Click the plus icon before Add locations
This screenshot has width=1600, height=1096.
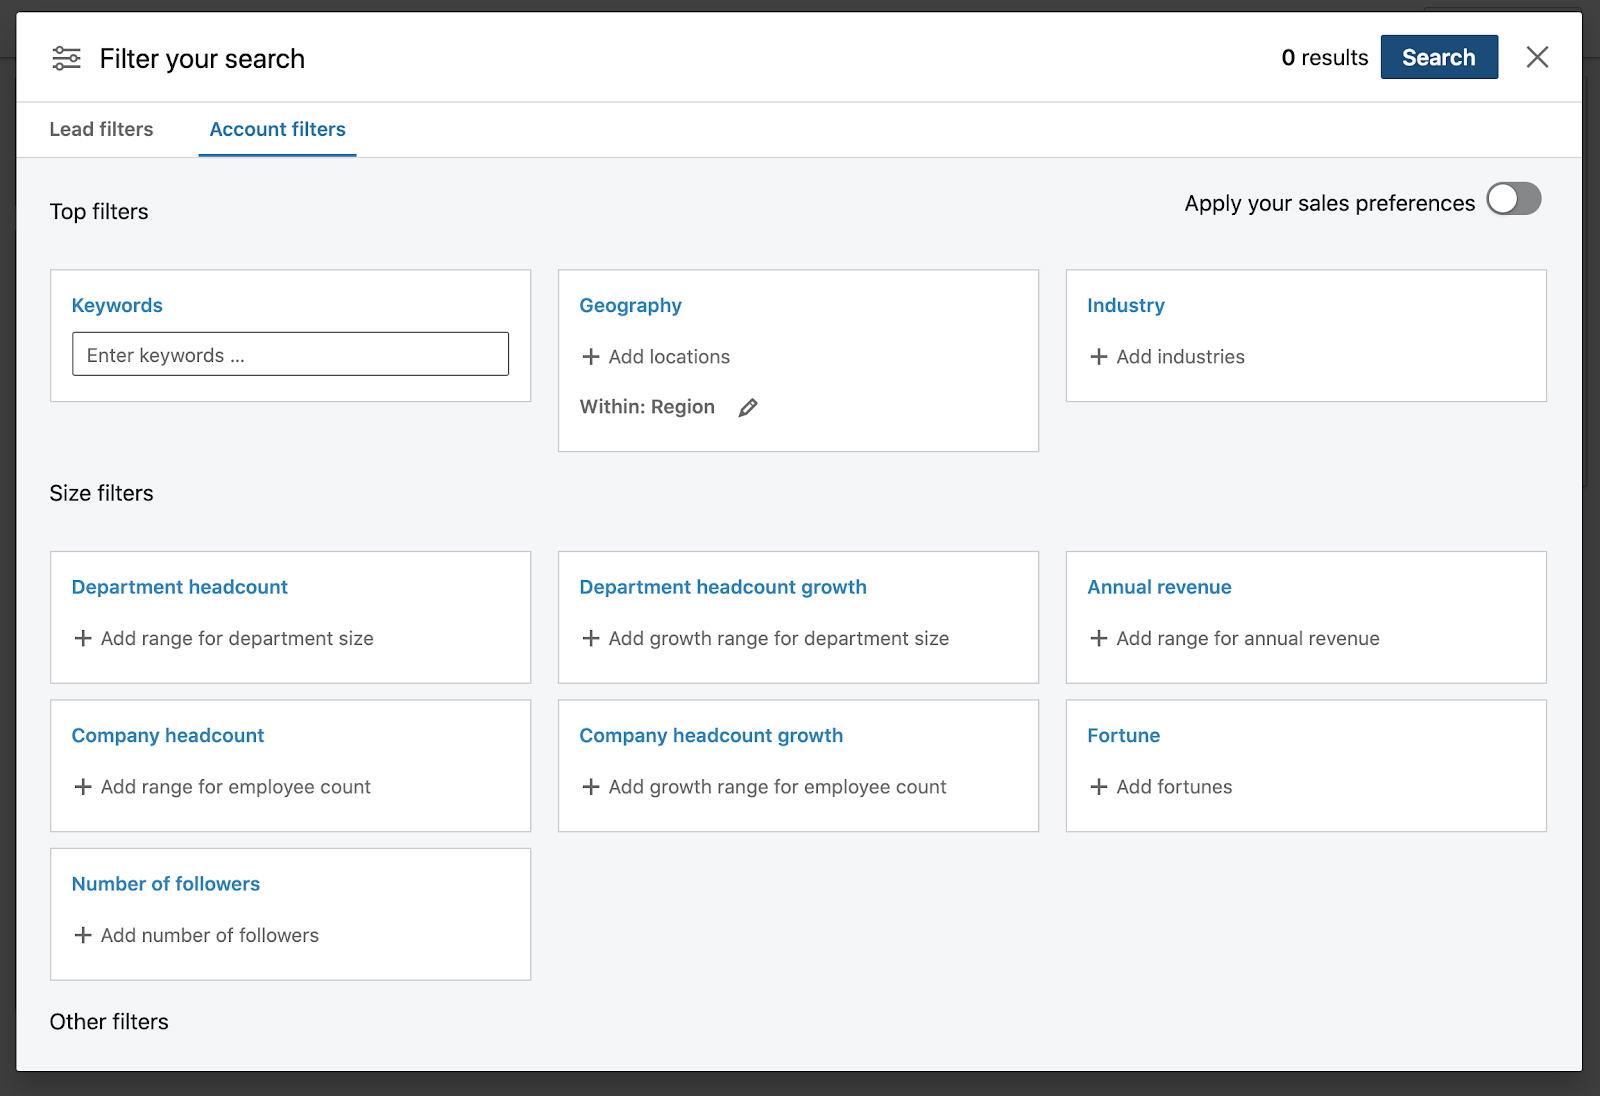pyautogui.click(x=591, y=357)
